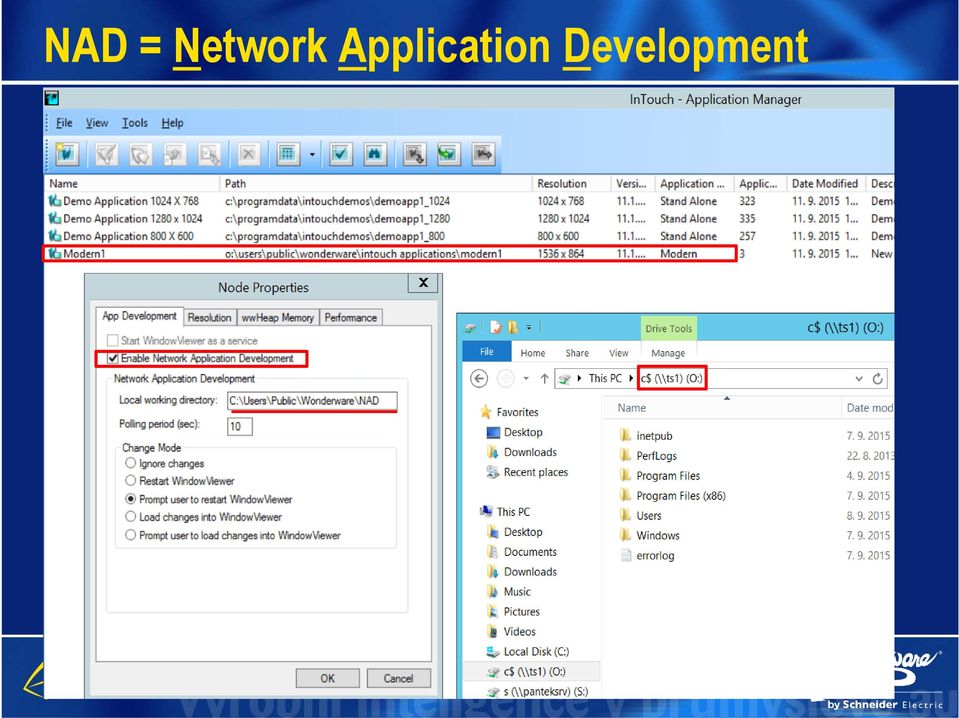Click the green-arrow DBLoad toolbar icon
The width and height of the screenshot is (959, 718).
[x=448, y=154]
